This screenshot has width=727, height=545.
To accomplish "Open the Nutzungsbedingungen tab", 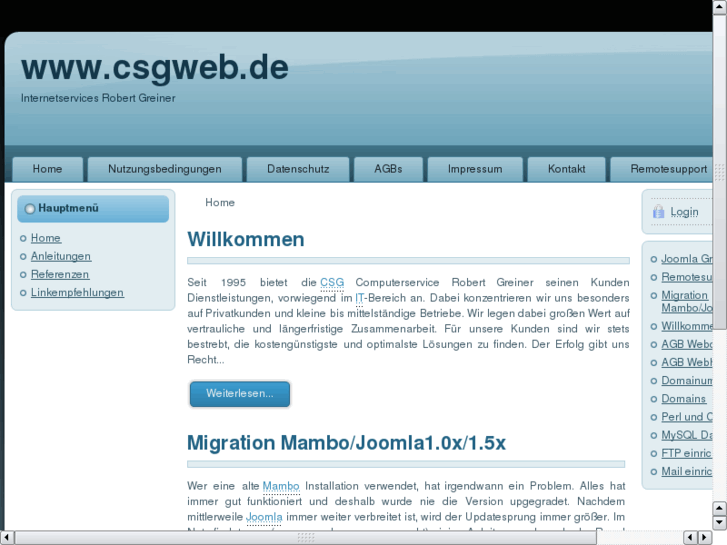I will 165,169.
